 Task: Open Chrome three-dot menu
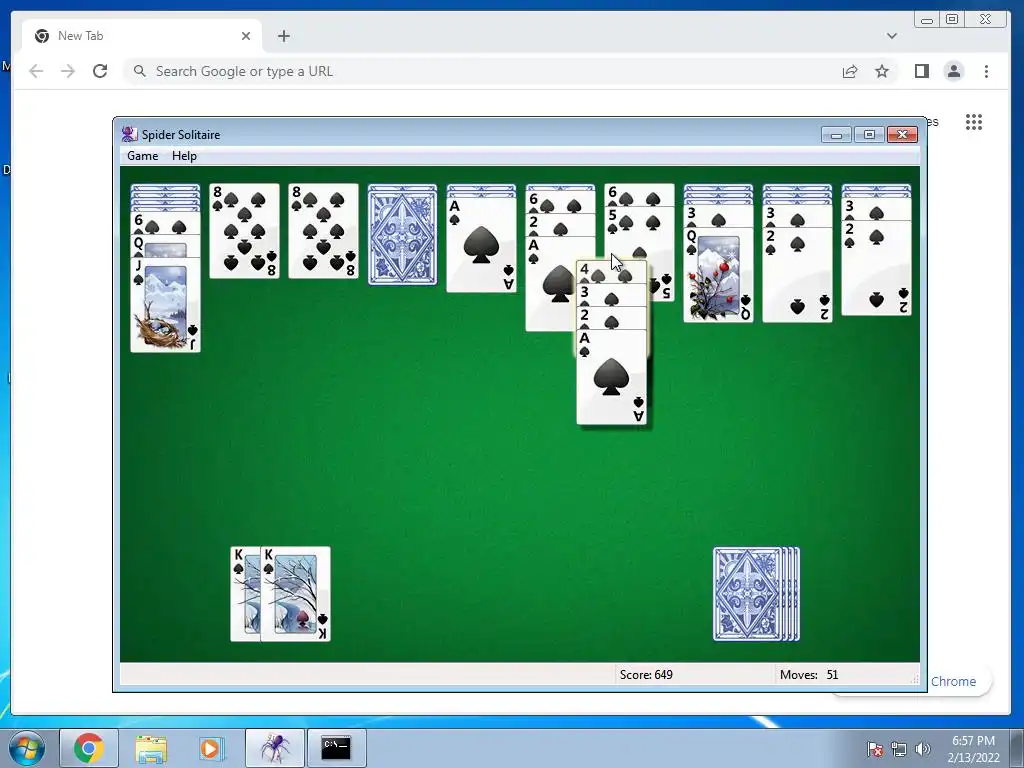pos(986,71)
